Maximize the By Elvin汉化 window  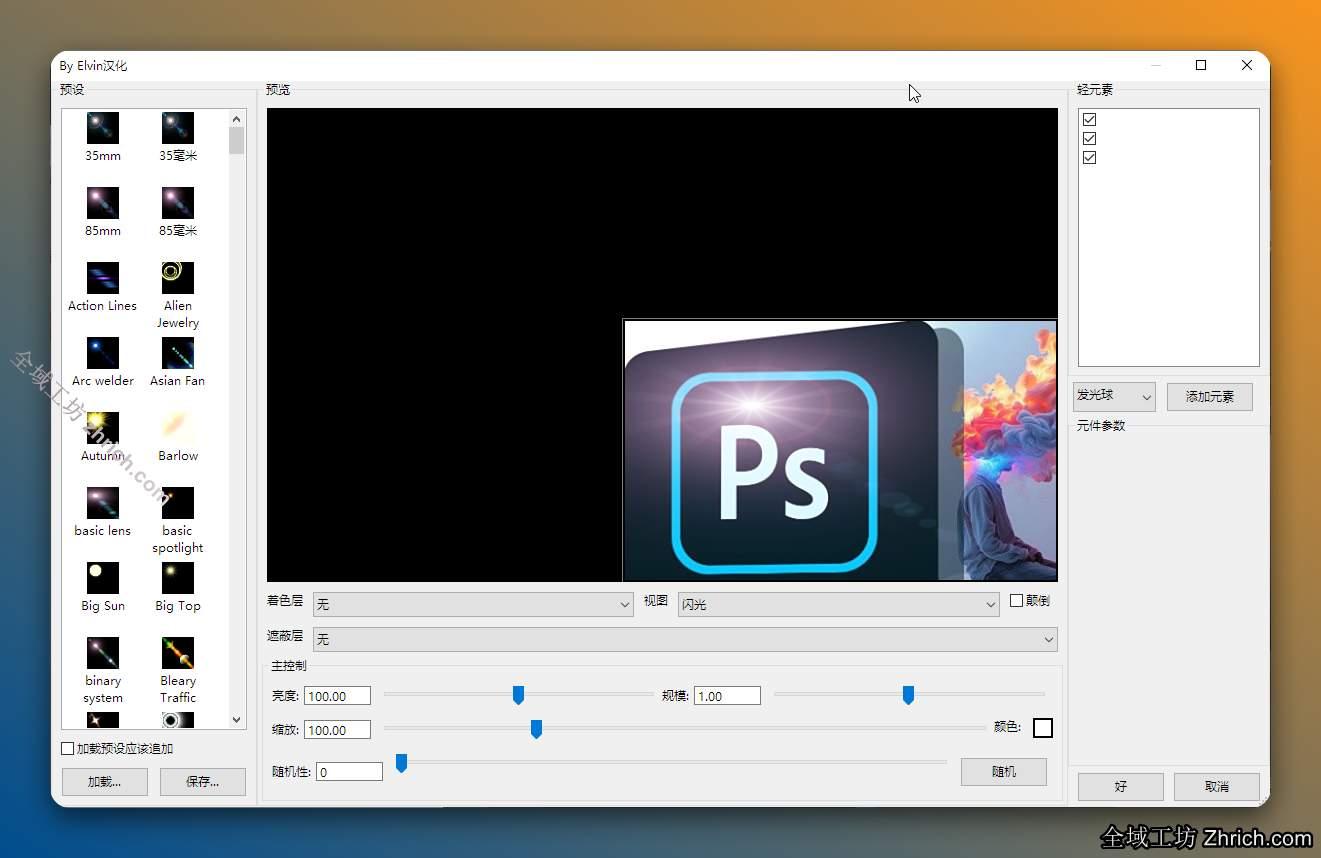(x=1201, y=65)
